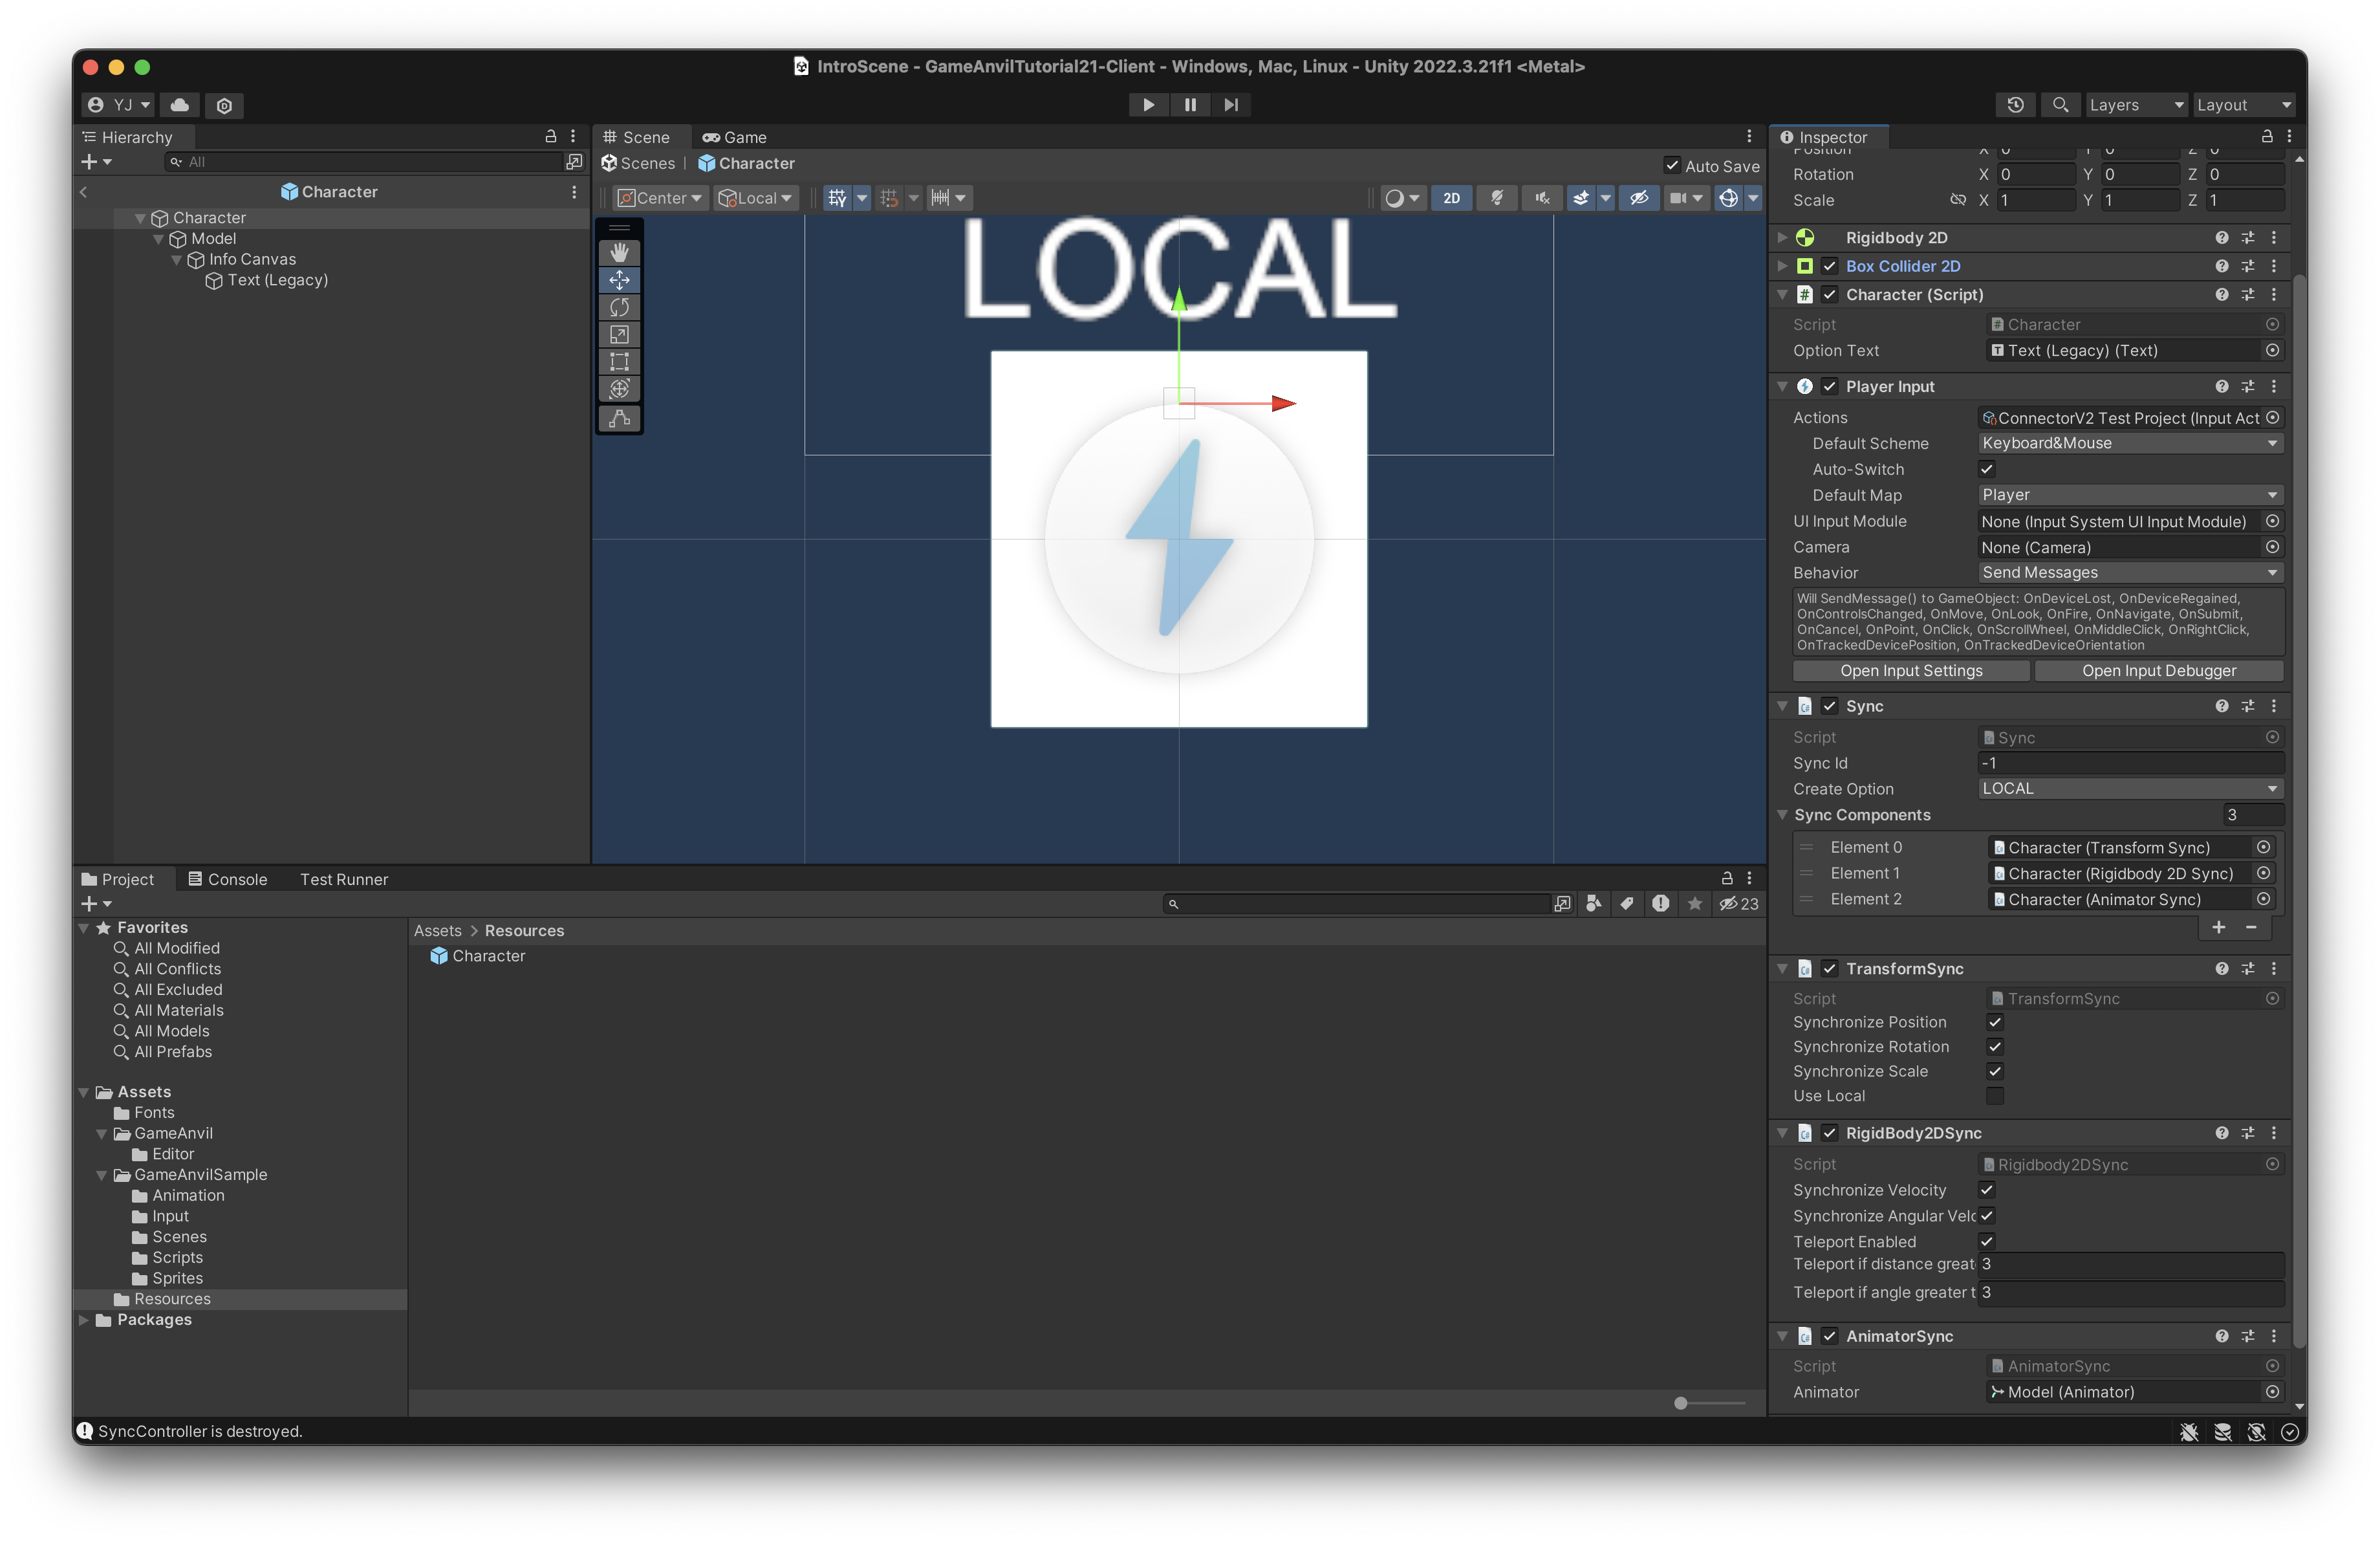Open the undo history icon
This screenshot has height=1541, width=2380.
coord(2016,104)
